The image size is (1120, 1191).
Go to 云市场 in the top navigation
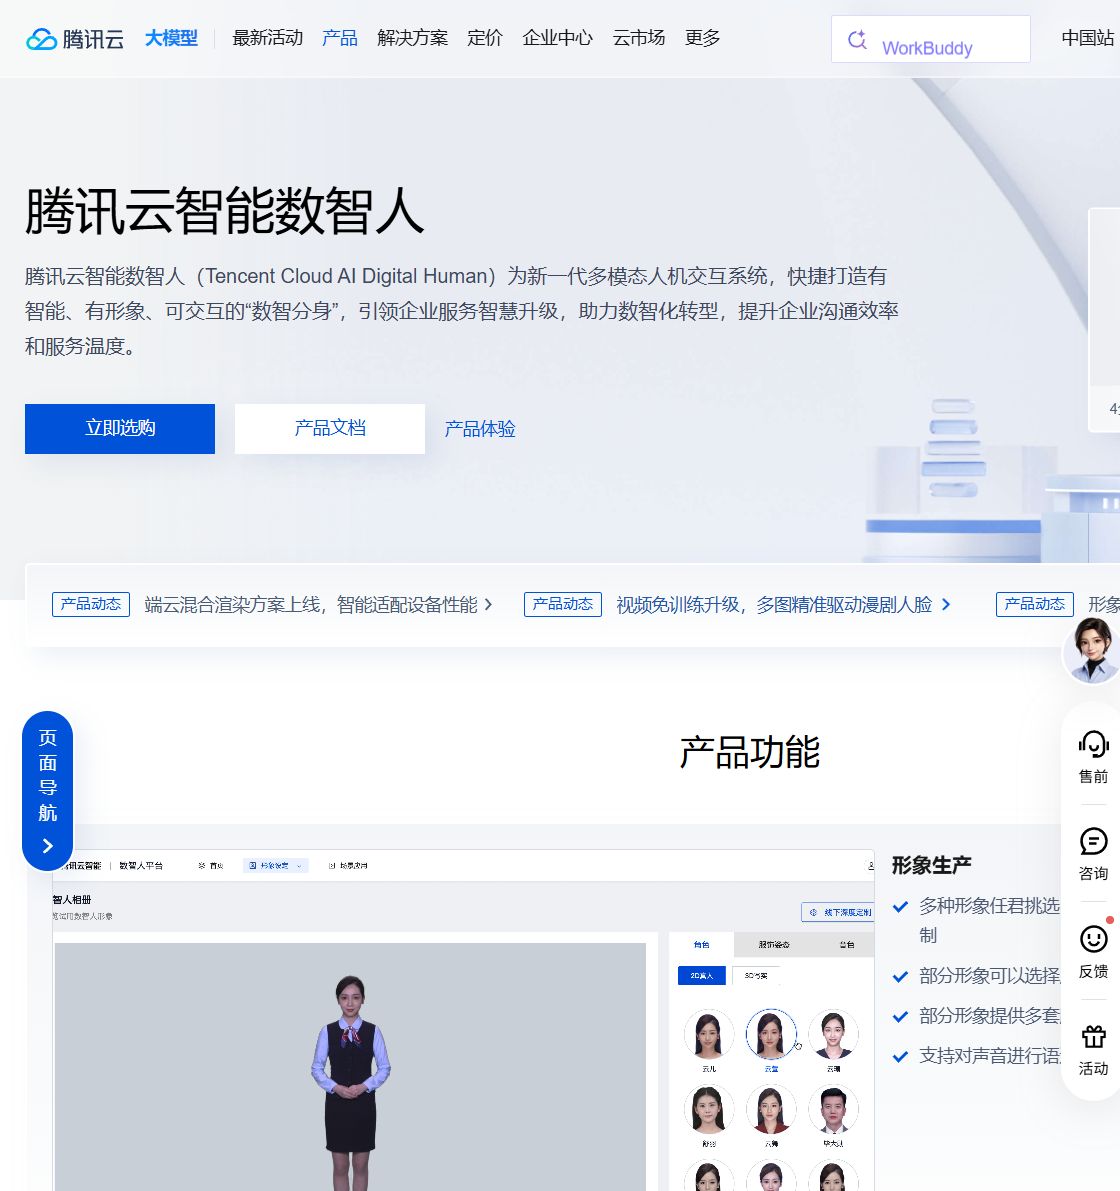pos(639,38)
